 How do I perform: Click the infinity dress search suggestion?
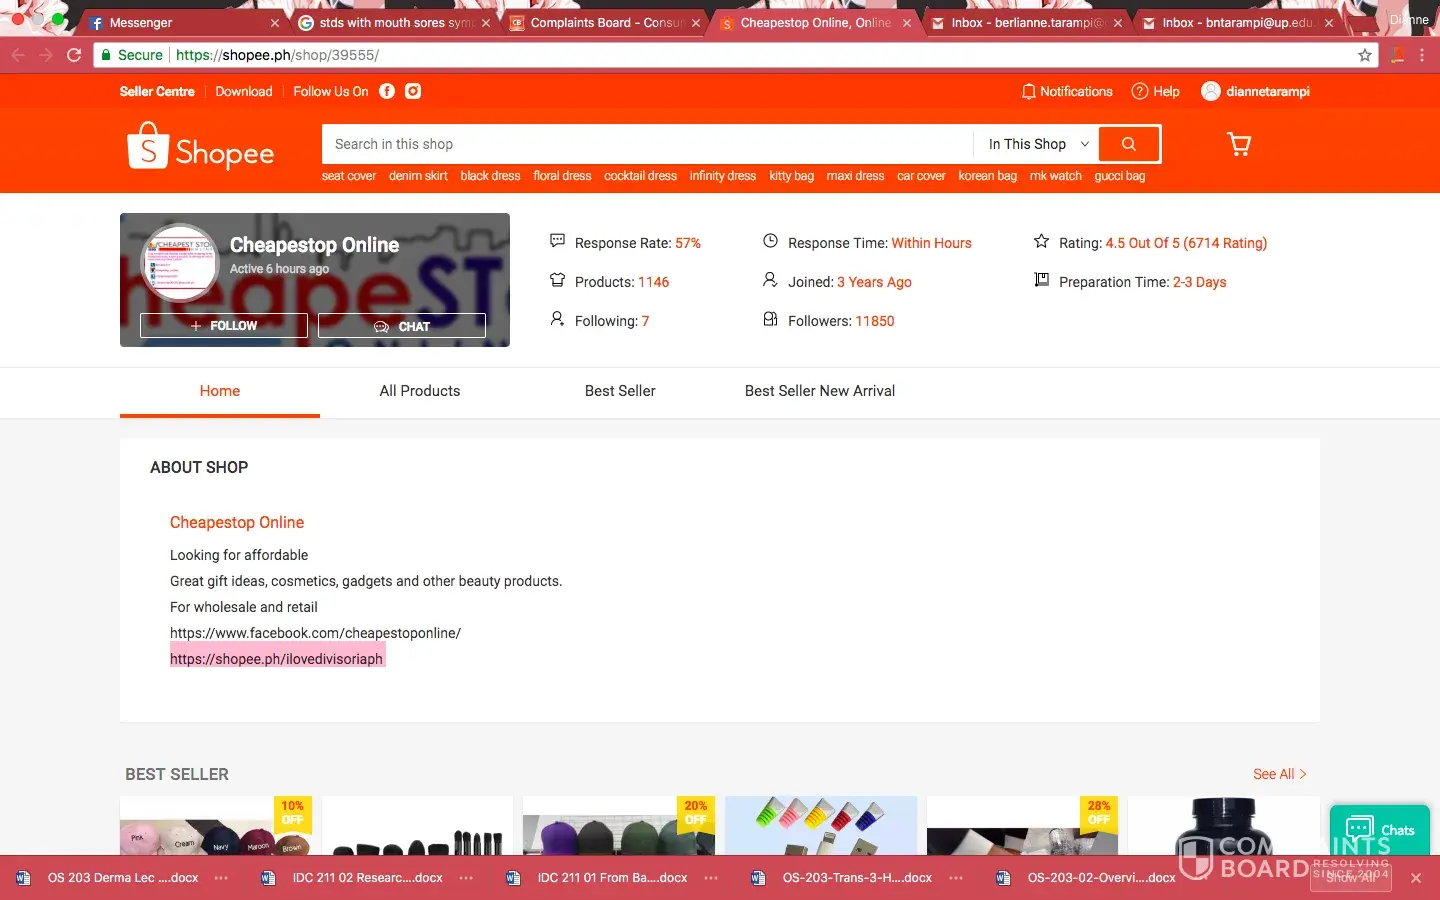723,176
